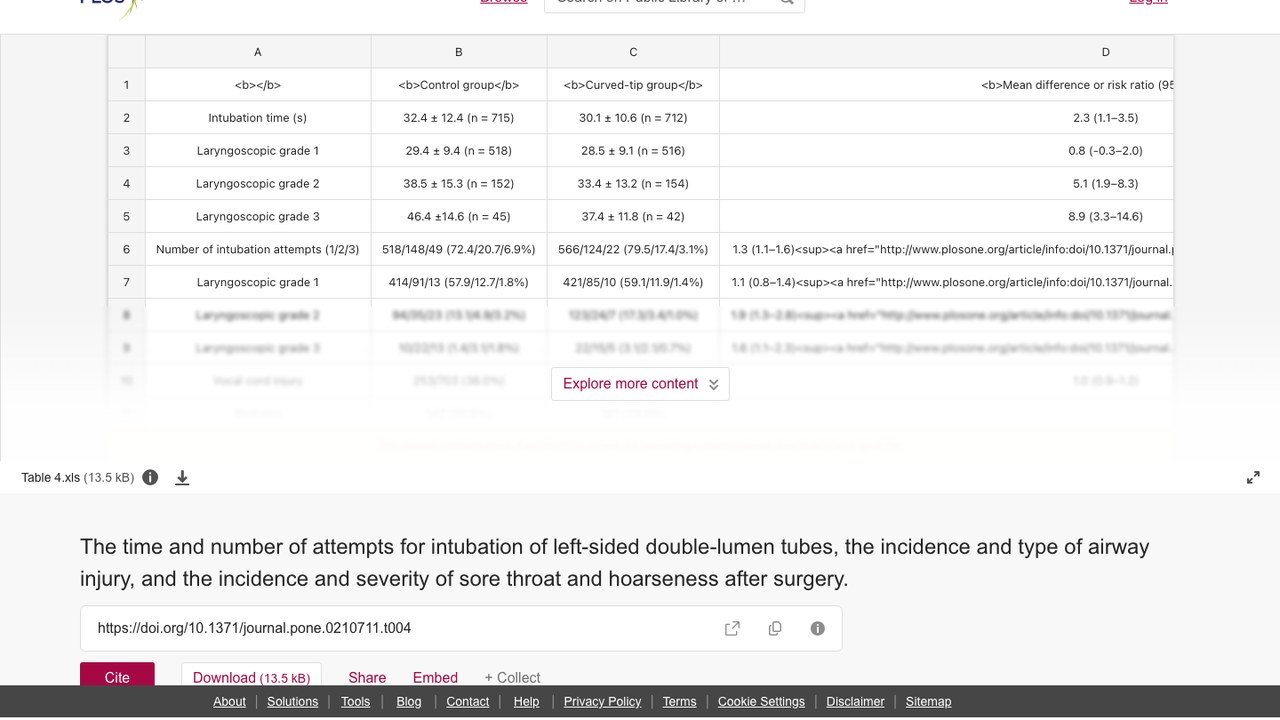Open the Sitemap link
Viewport: 1280px width, 720px height.
928,701
